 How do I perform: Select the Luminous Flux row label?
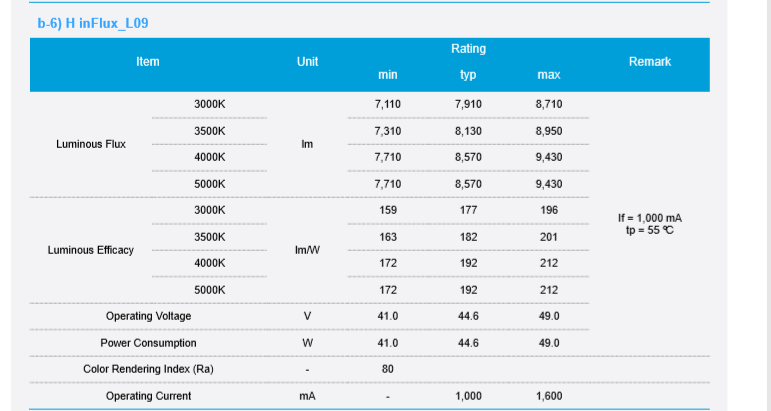pyautogui.click(x=91, y=144)
